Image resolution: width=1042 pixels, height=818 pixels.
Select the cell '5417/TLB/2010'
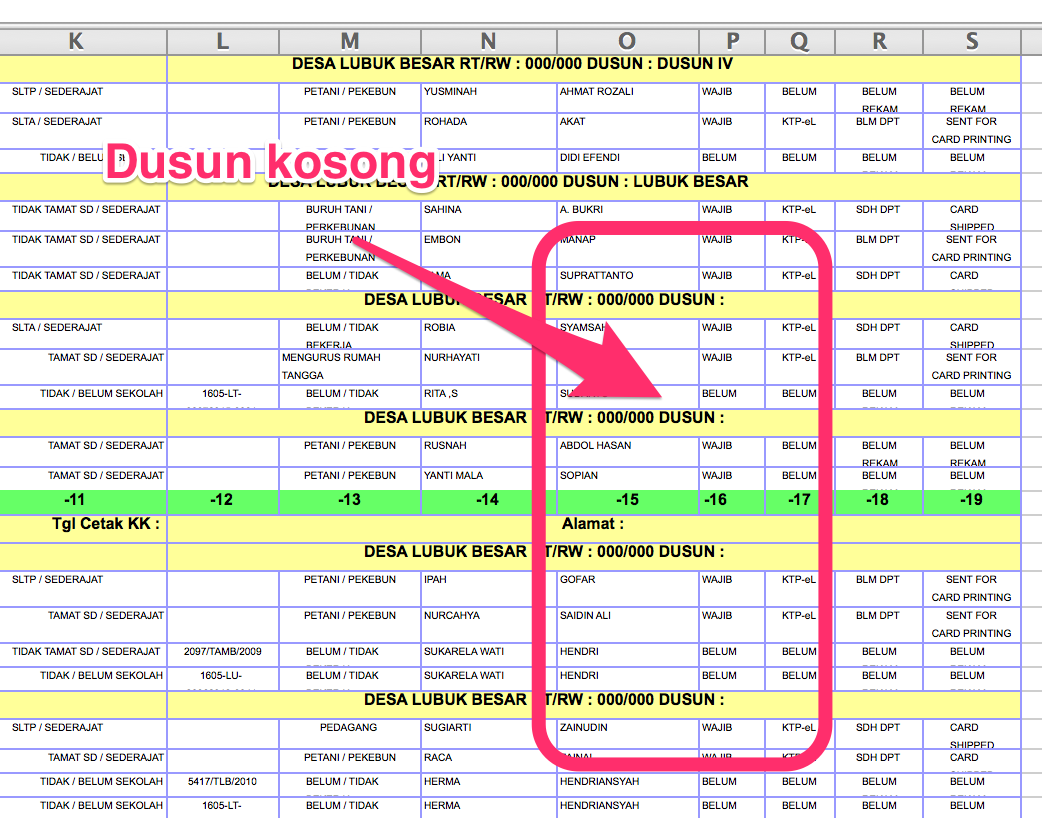[x=223, y=785]
